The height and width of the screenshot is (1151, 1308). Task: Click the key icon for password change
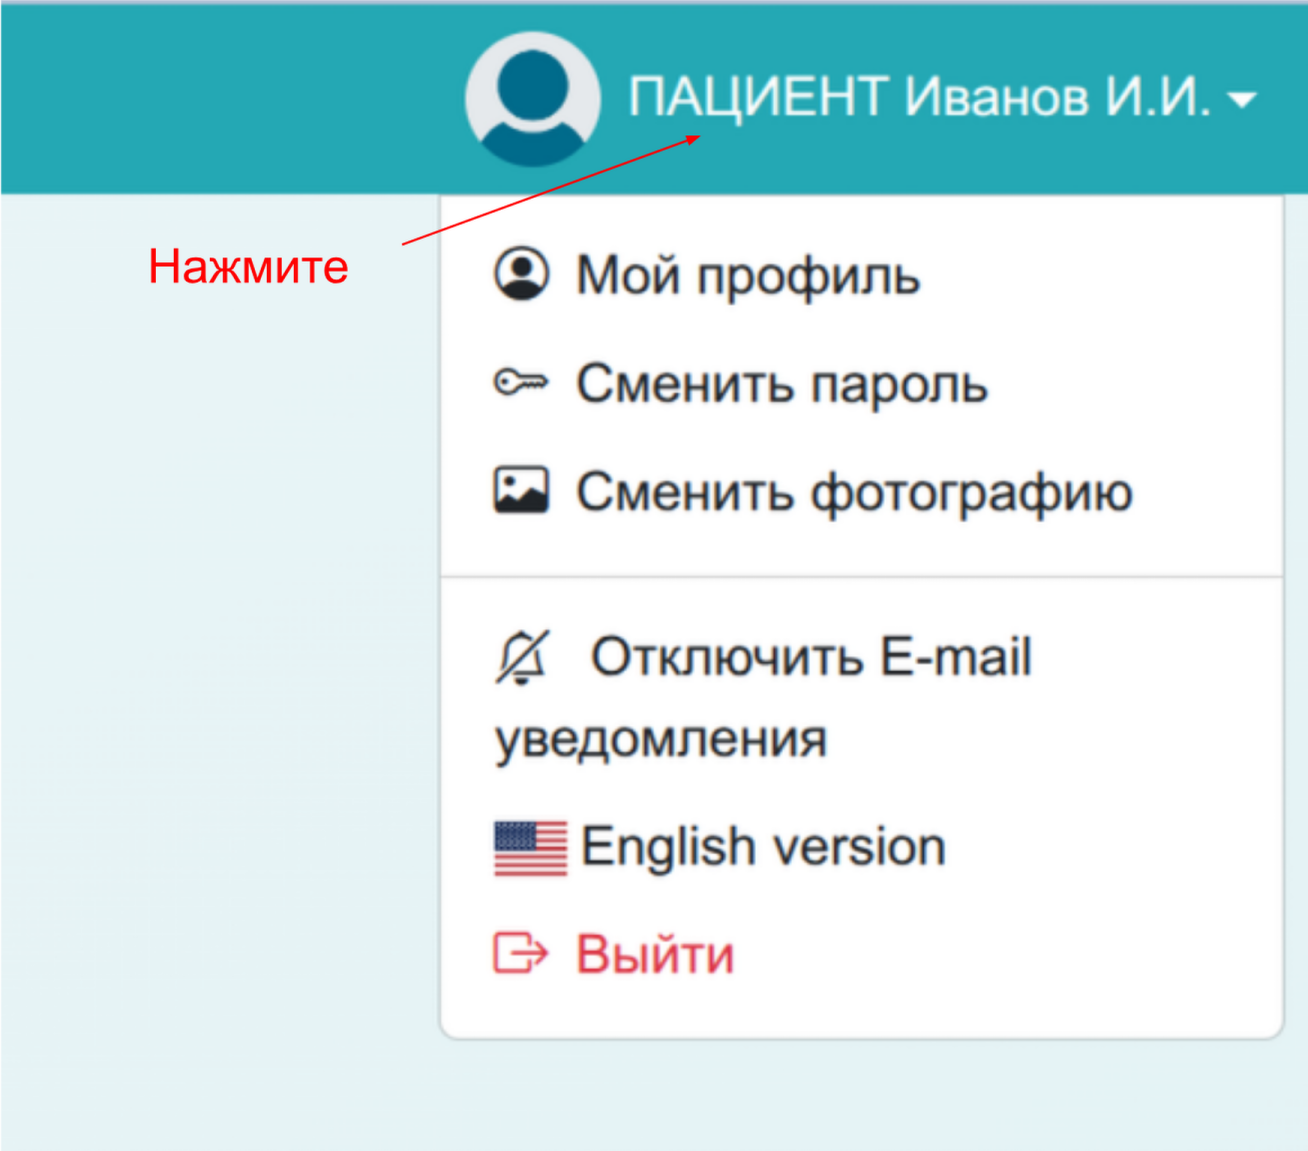[521, 383]
